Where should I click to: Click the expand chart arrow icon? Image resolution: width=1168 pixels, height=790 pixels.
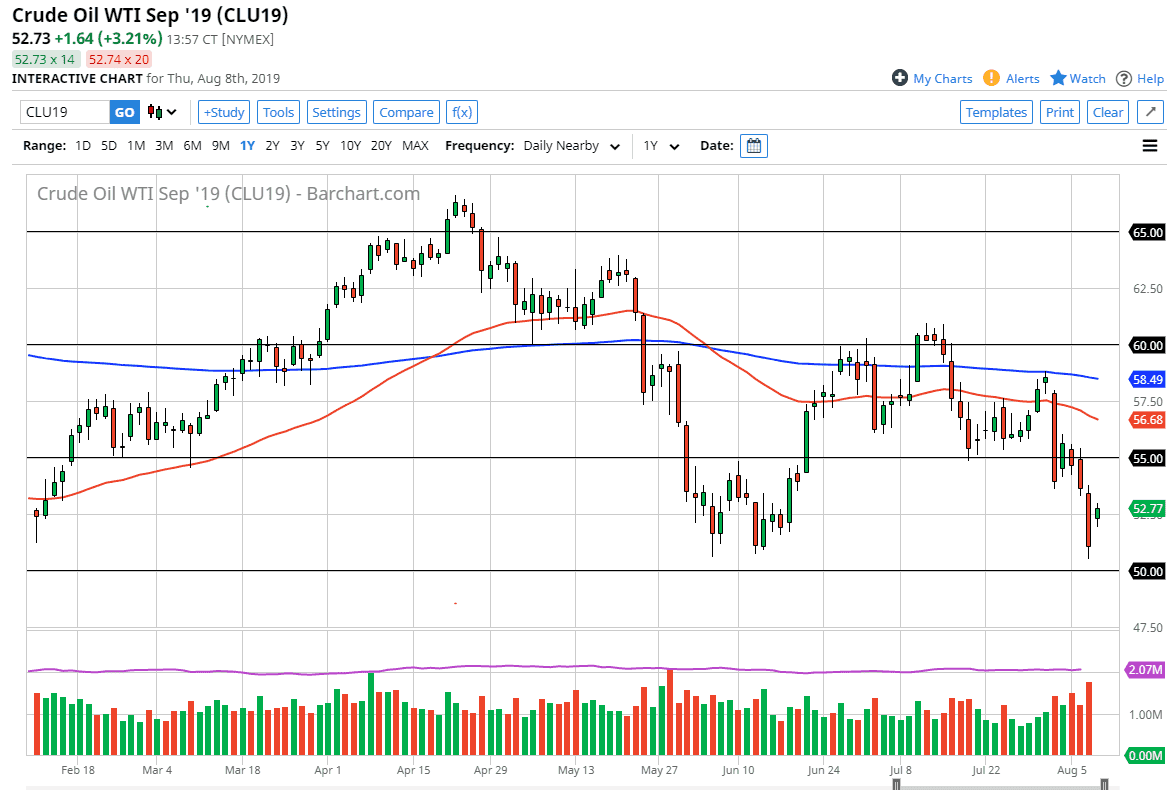[1150, 112]
